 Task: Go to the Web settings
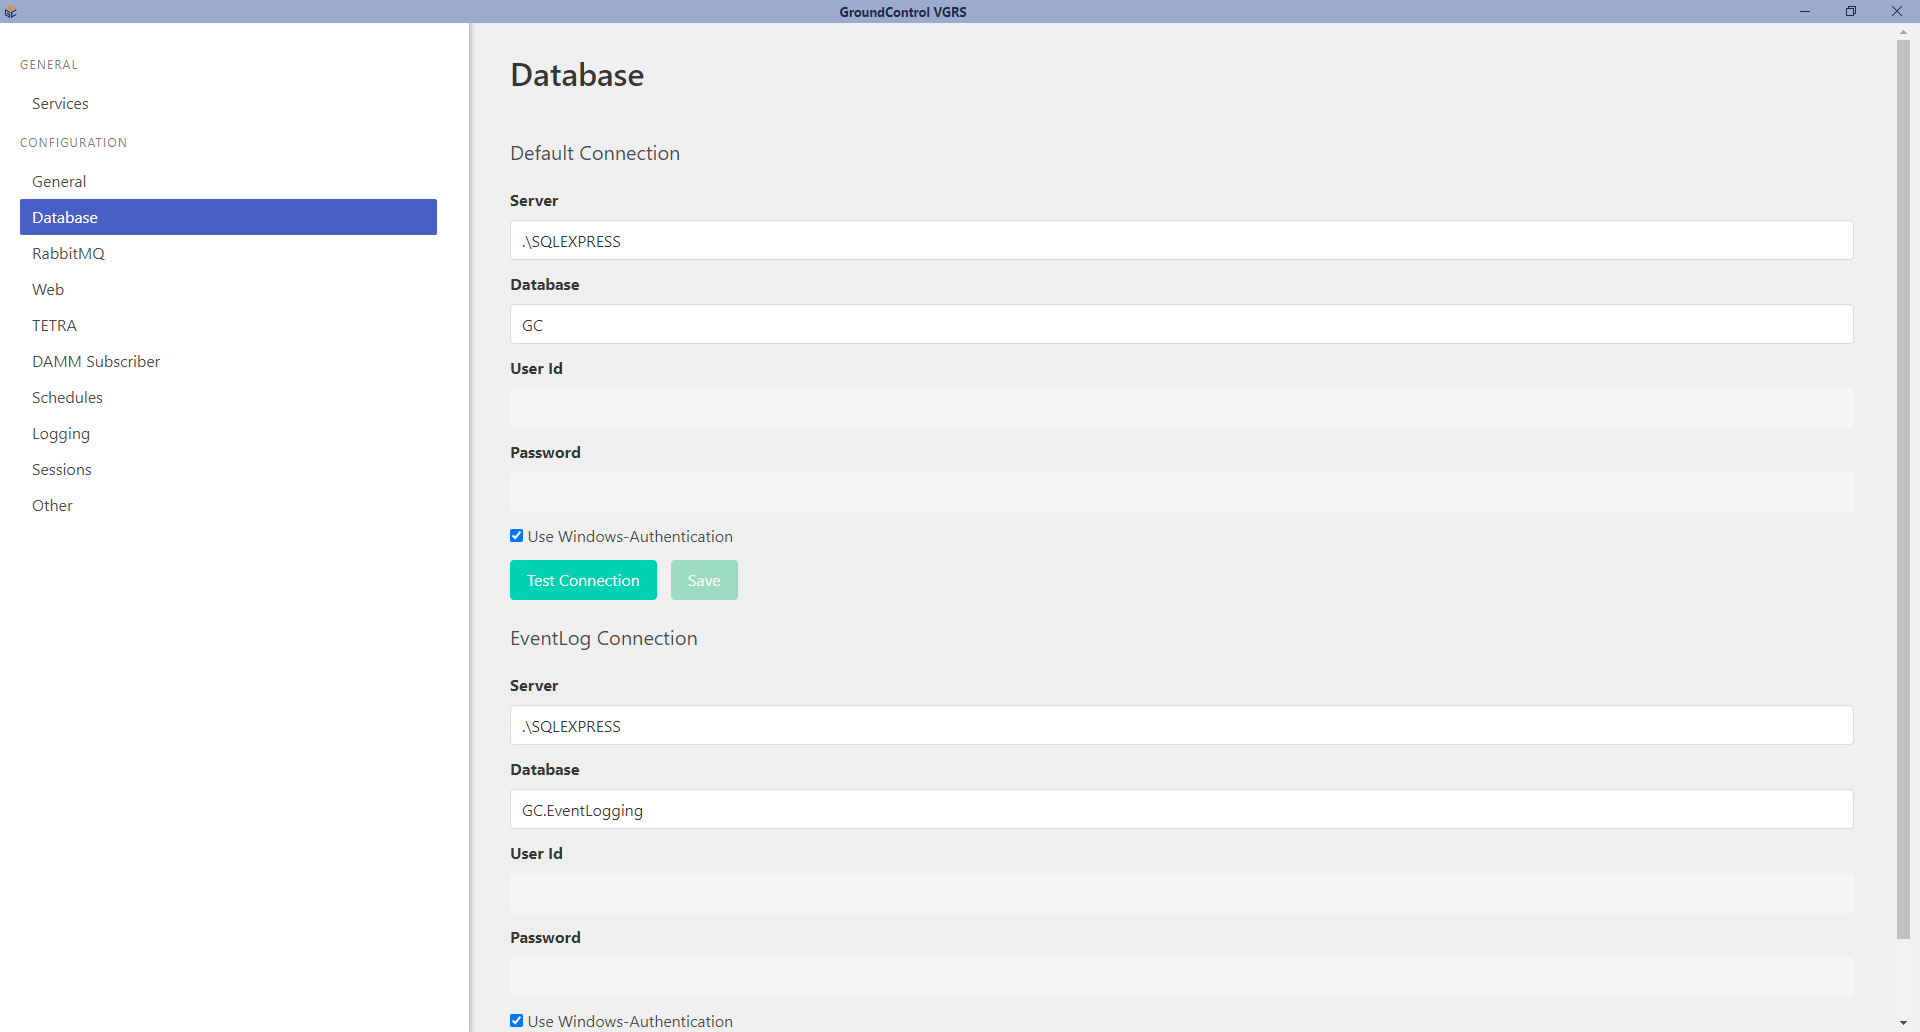[48, 290]
